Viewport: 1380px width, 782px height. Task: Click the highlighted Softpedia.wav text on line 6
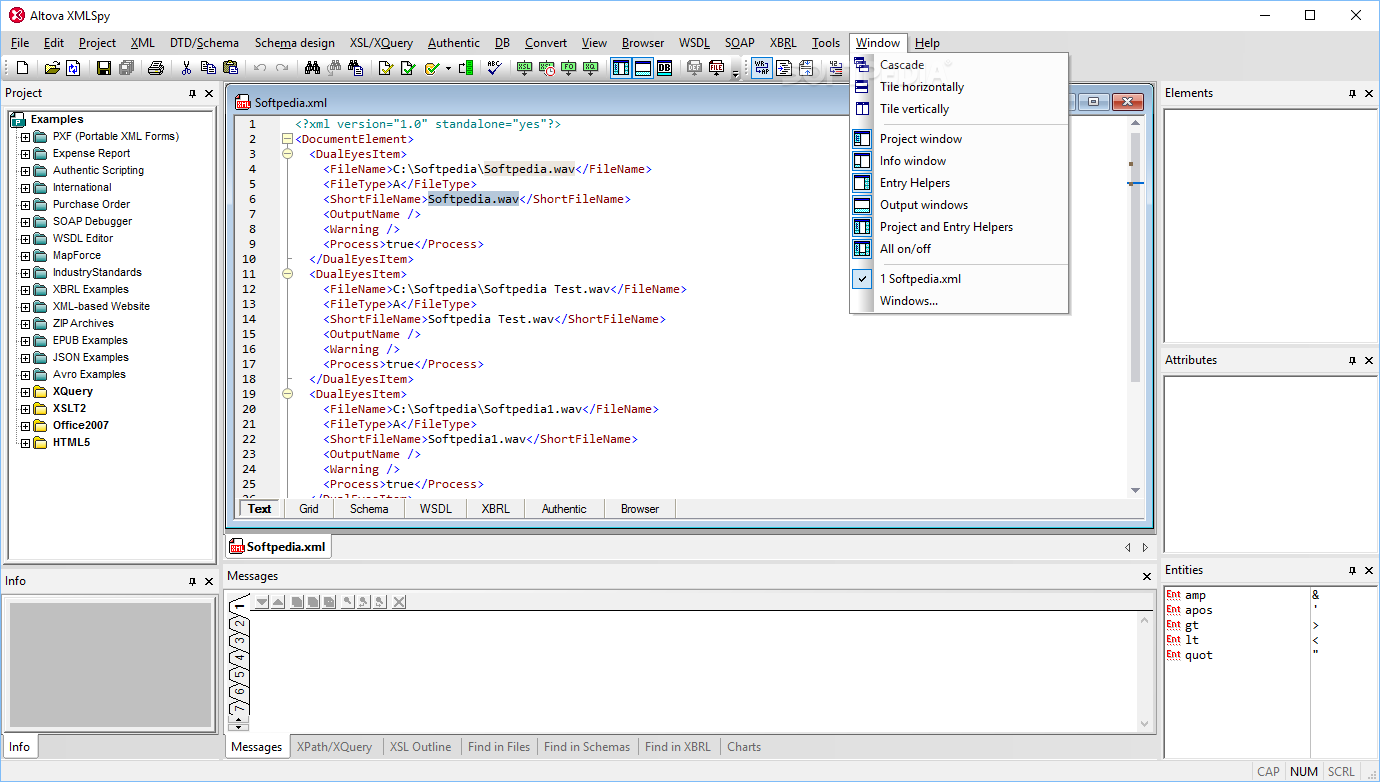coord(473,199)
